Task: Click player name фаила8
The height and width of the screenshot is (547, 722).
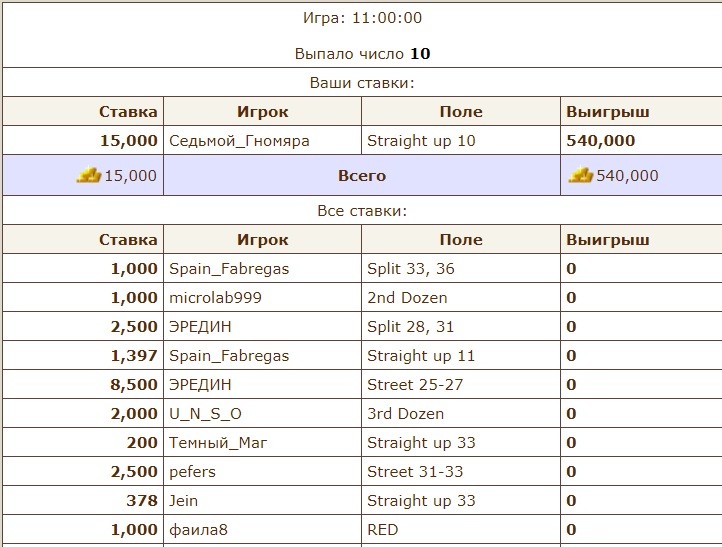Action: (198, 529)
